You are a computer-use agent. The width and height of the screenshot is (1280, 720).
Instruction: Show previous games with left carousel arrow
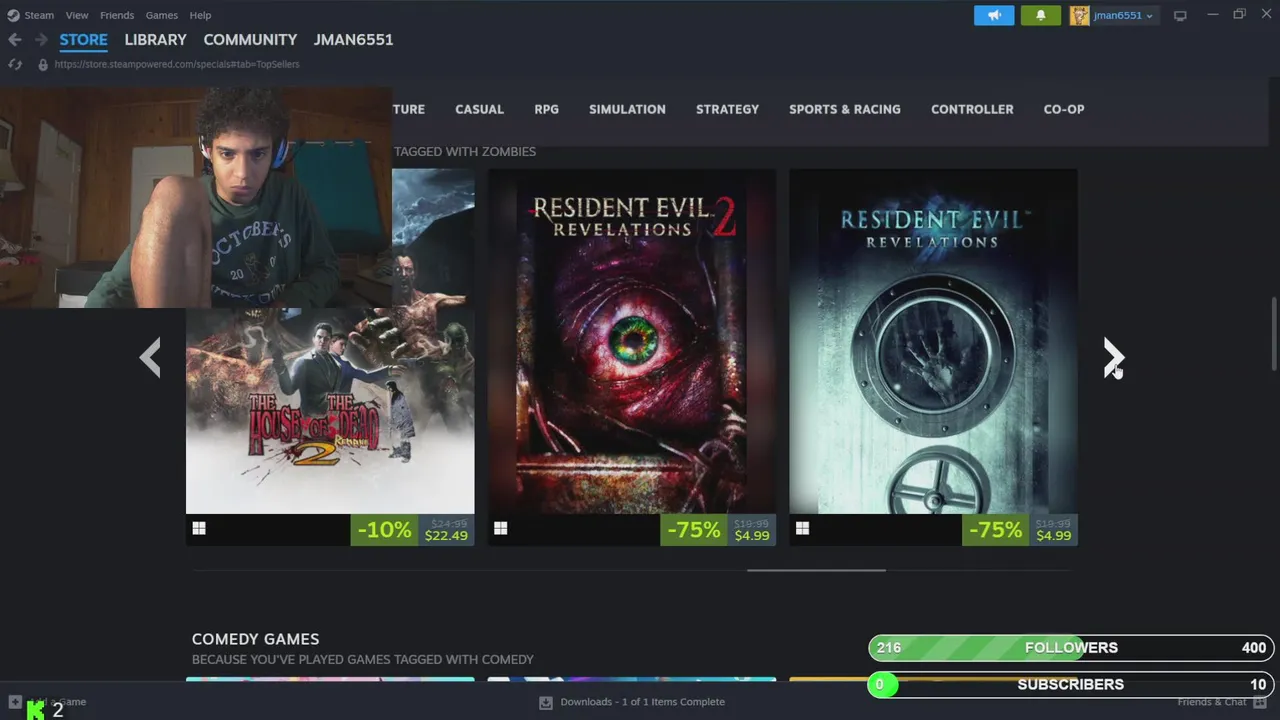coord(150,357)
